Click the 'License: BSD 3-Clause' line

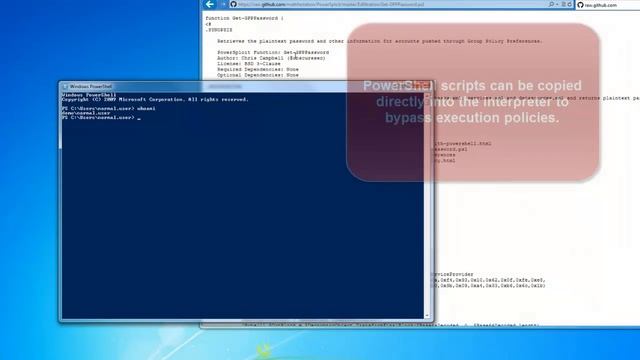pos(249,64)
